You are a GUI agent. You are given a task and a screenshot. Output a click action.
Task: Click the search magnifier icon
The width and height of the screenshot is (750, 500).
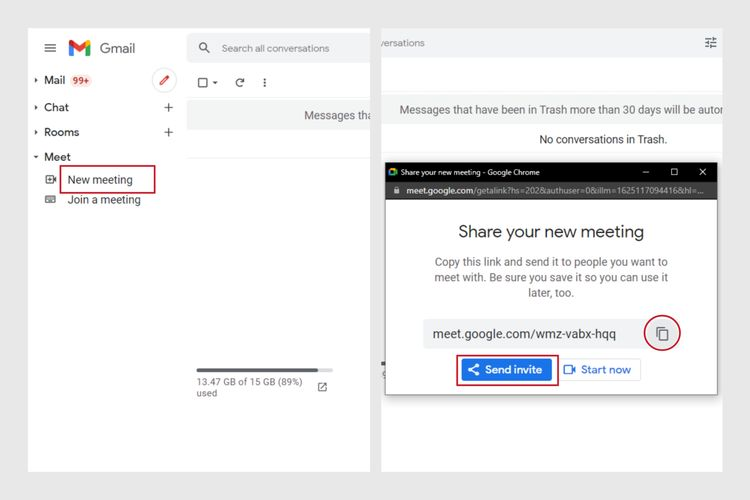(204, 48)
